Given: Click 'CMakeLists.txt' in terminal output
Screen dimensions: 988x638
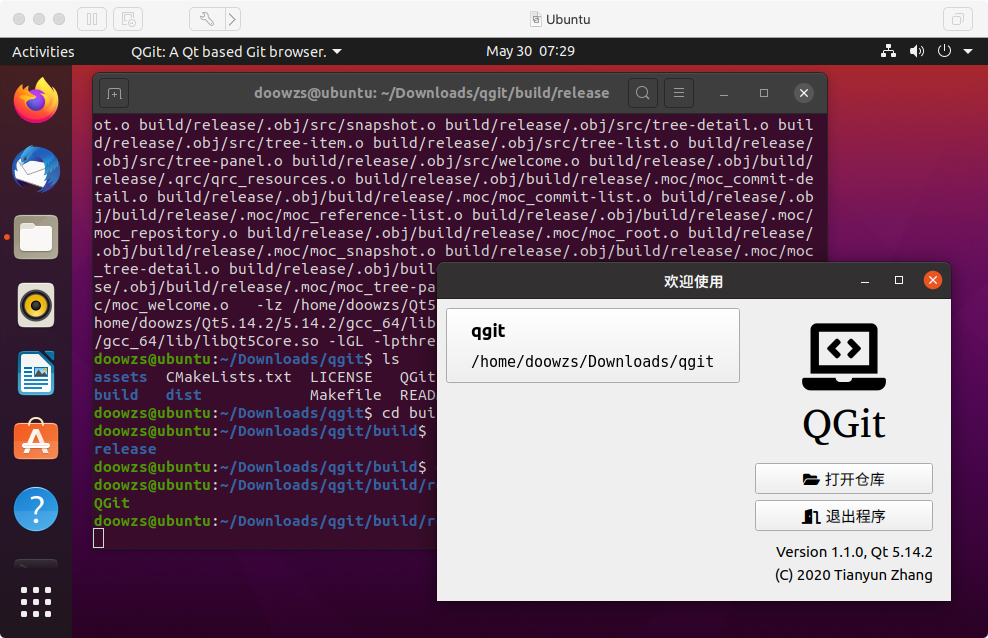Looking at the screenshot, I should click(x=229, y=377).
